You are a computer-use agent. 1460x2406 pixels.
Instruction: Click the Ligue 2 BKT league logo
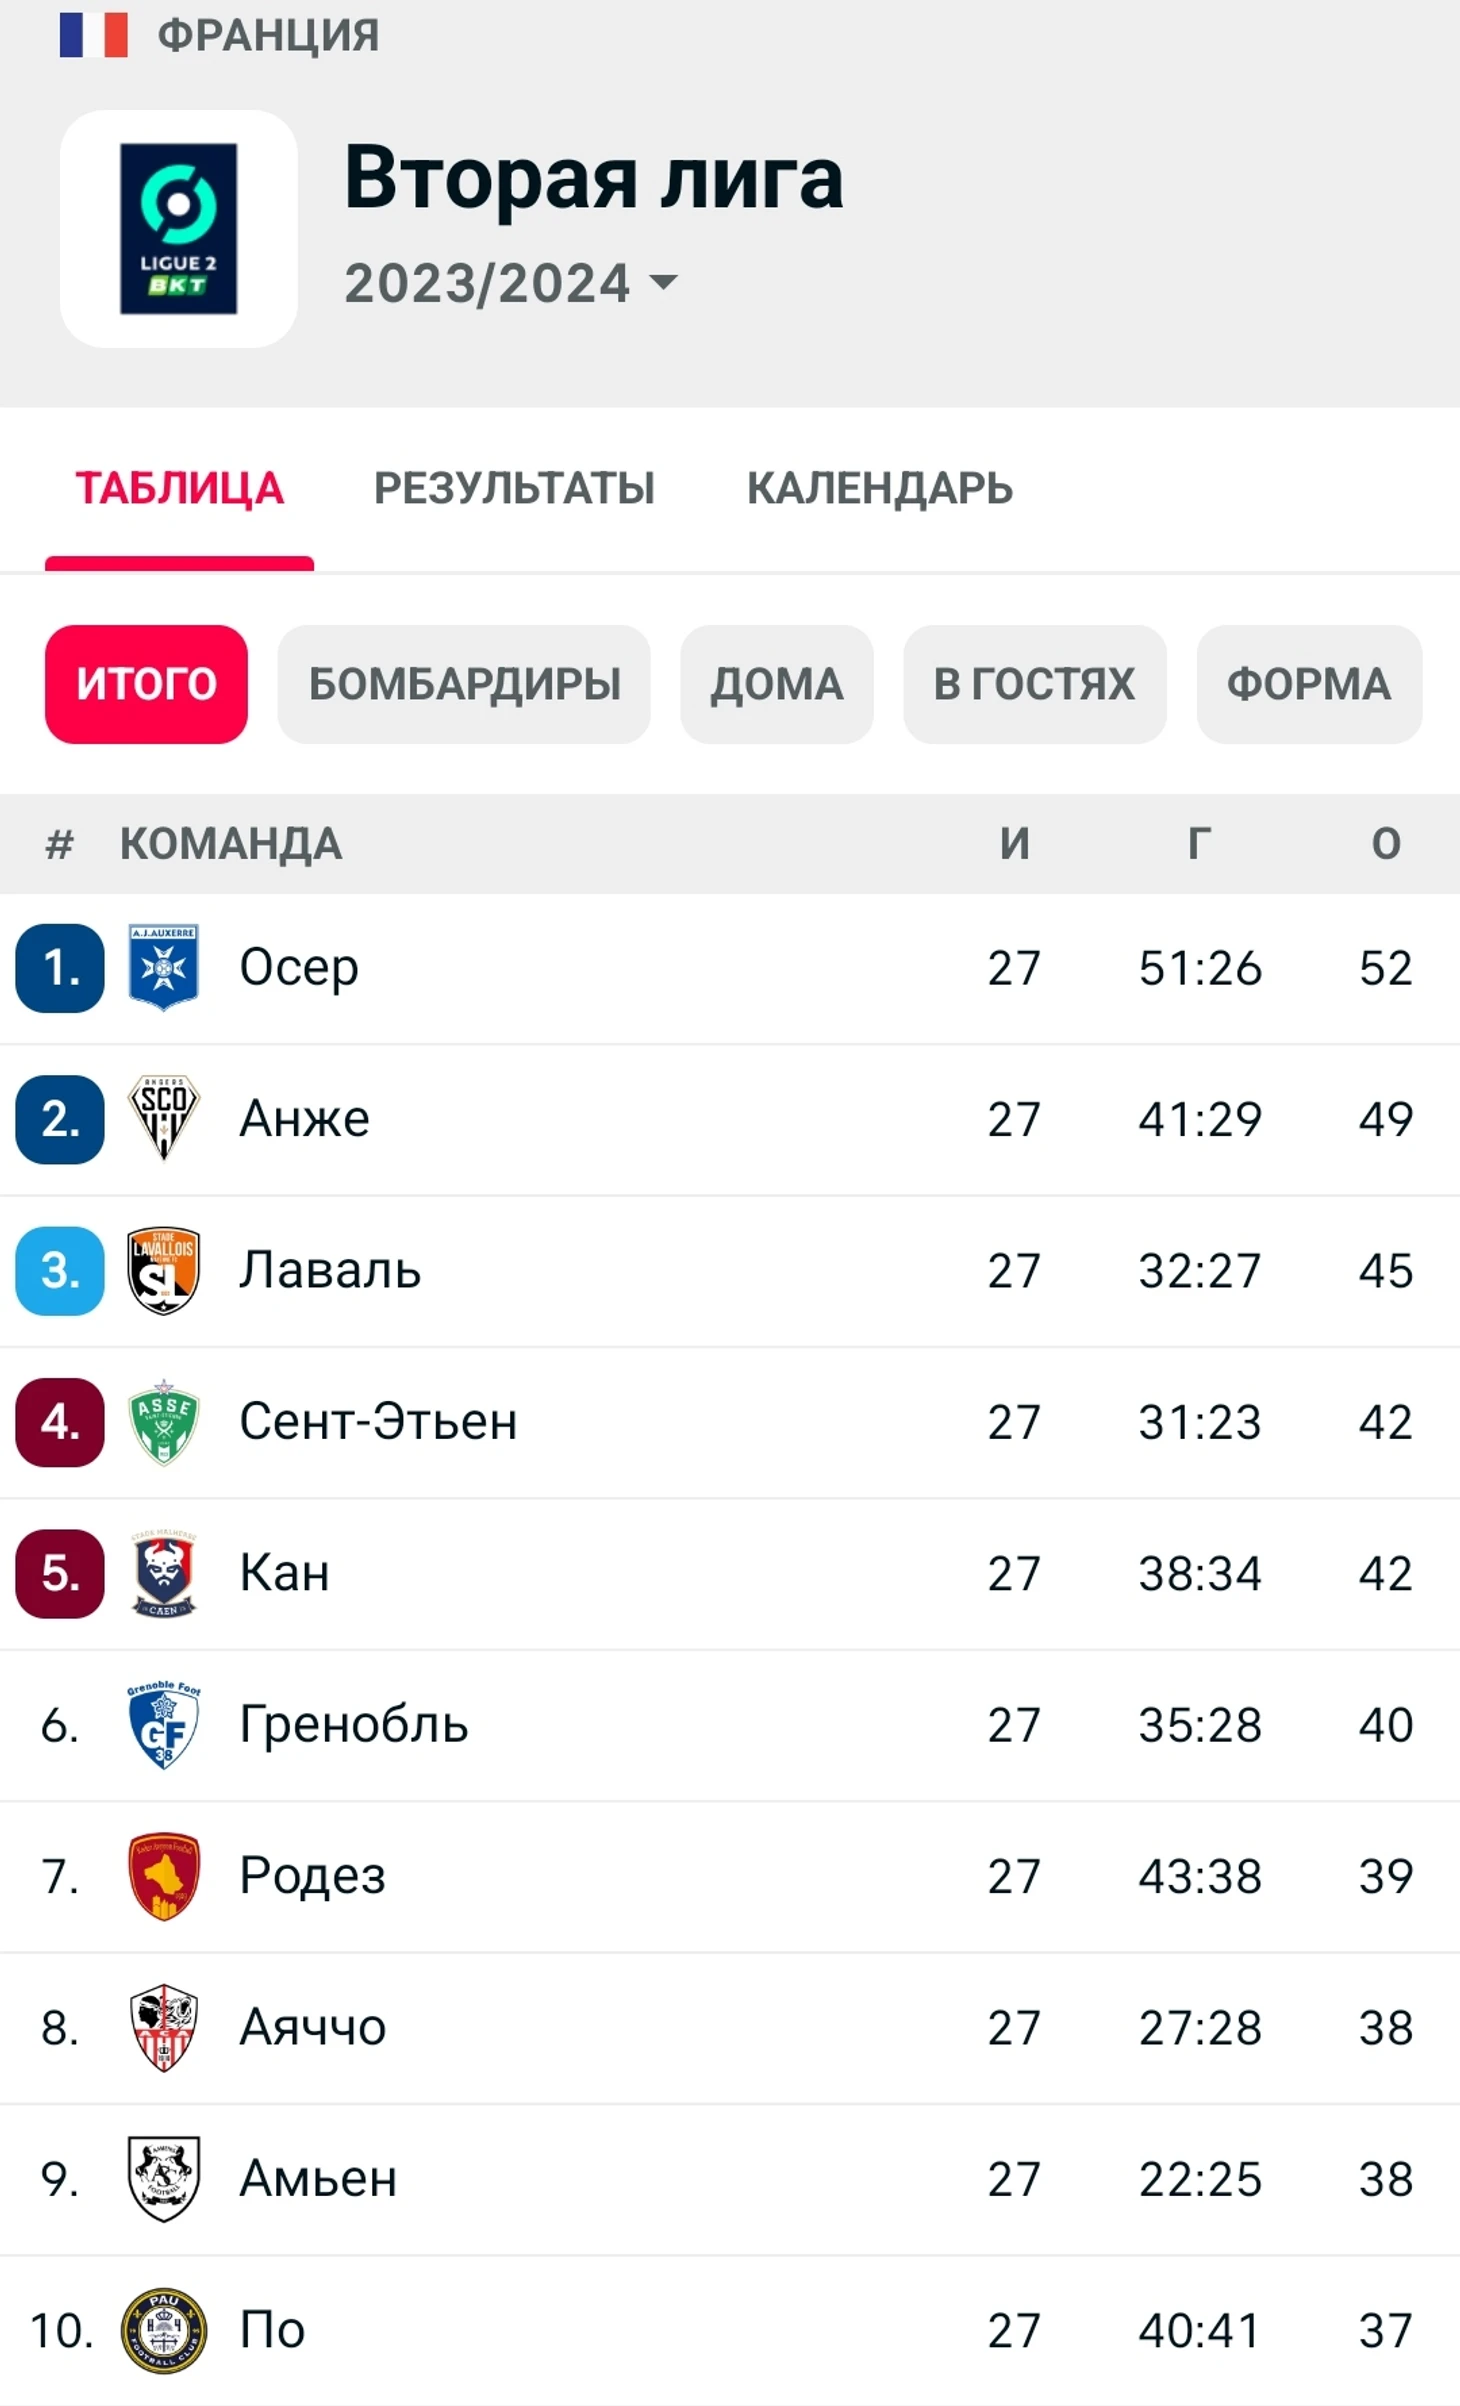(x=178, y=229)
